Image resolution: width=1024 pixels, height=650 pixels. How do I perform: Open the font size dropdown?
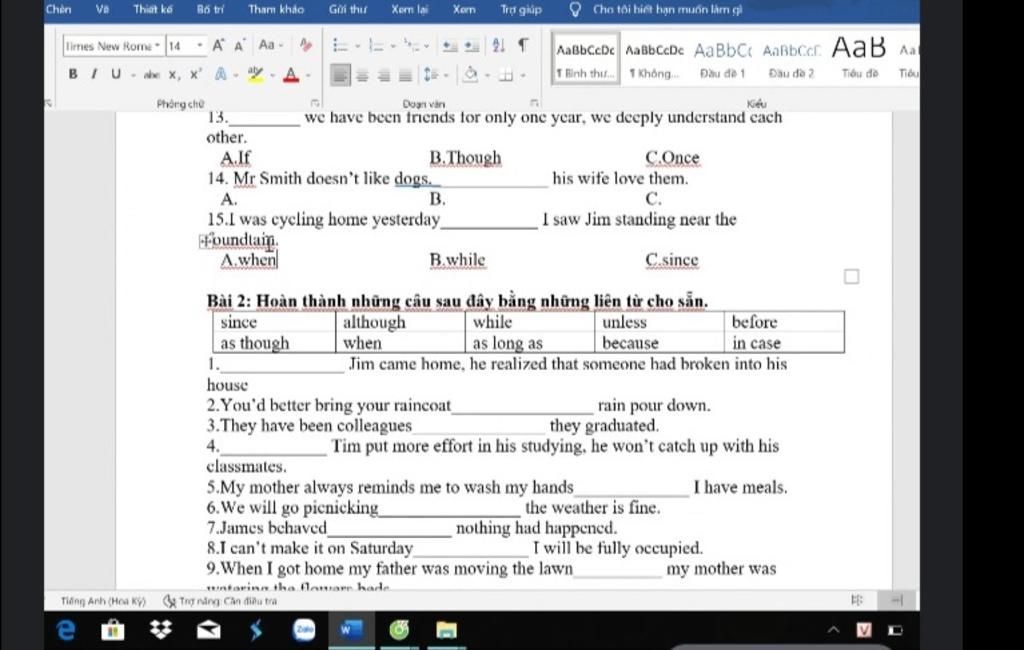[x=199, y=46]
